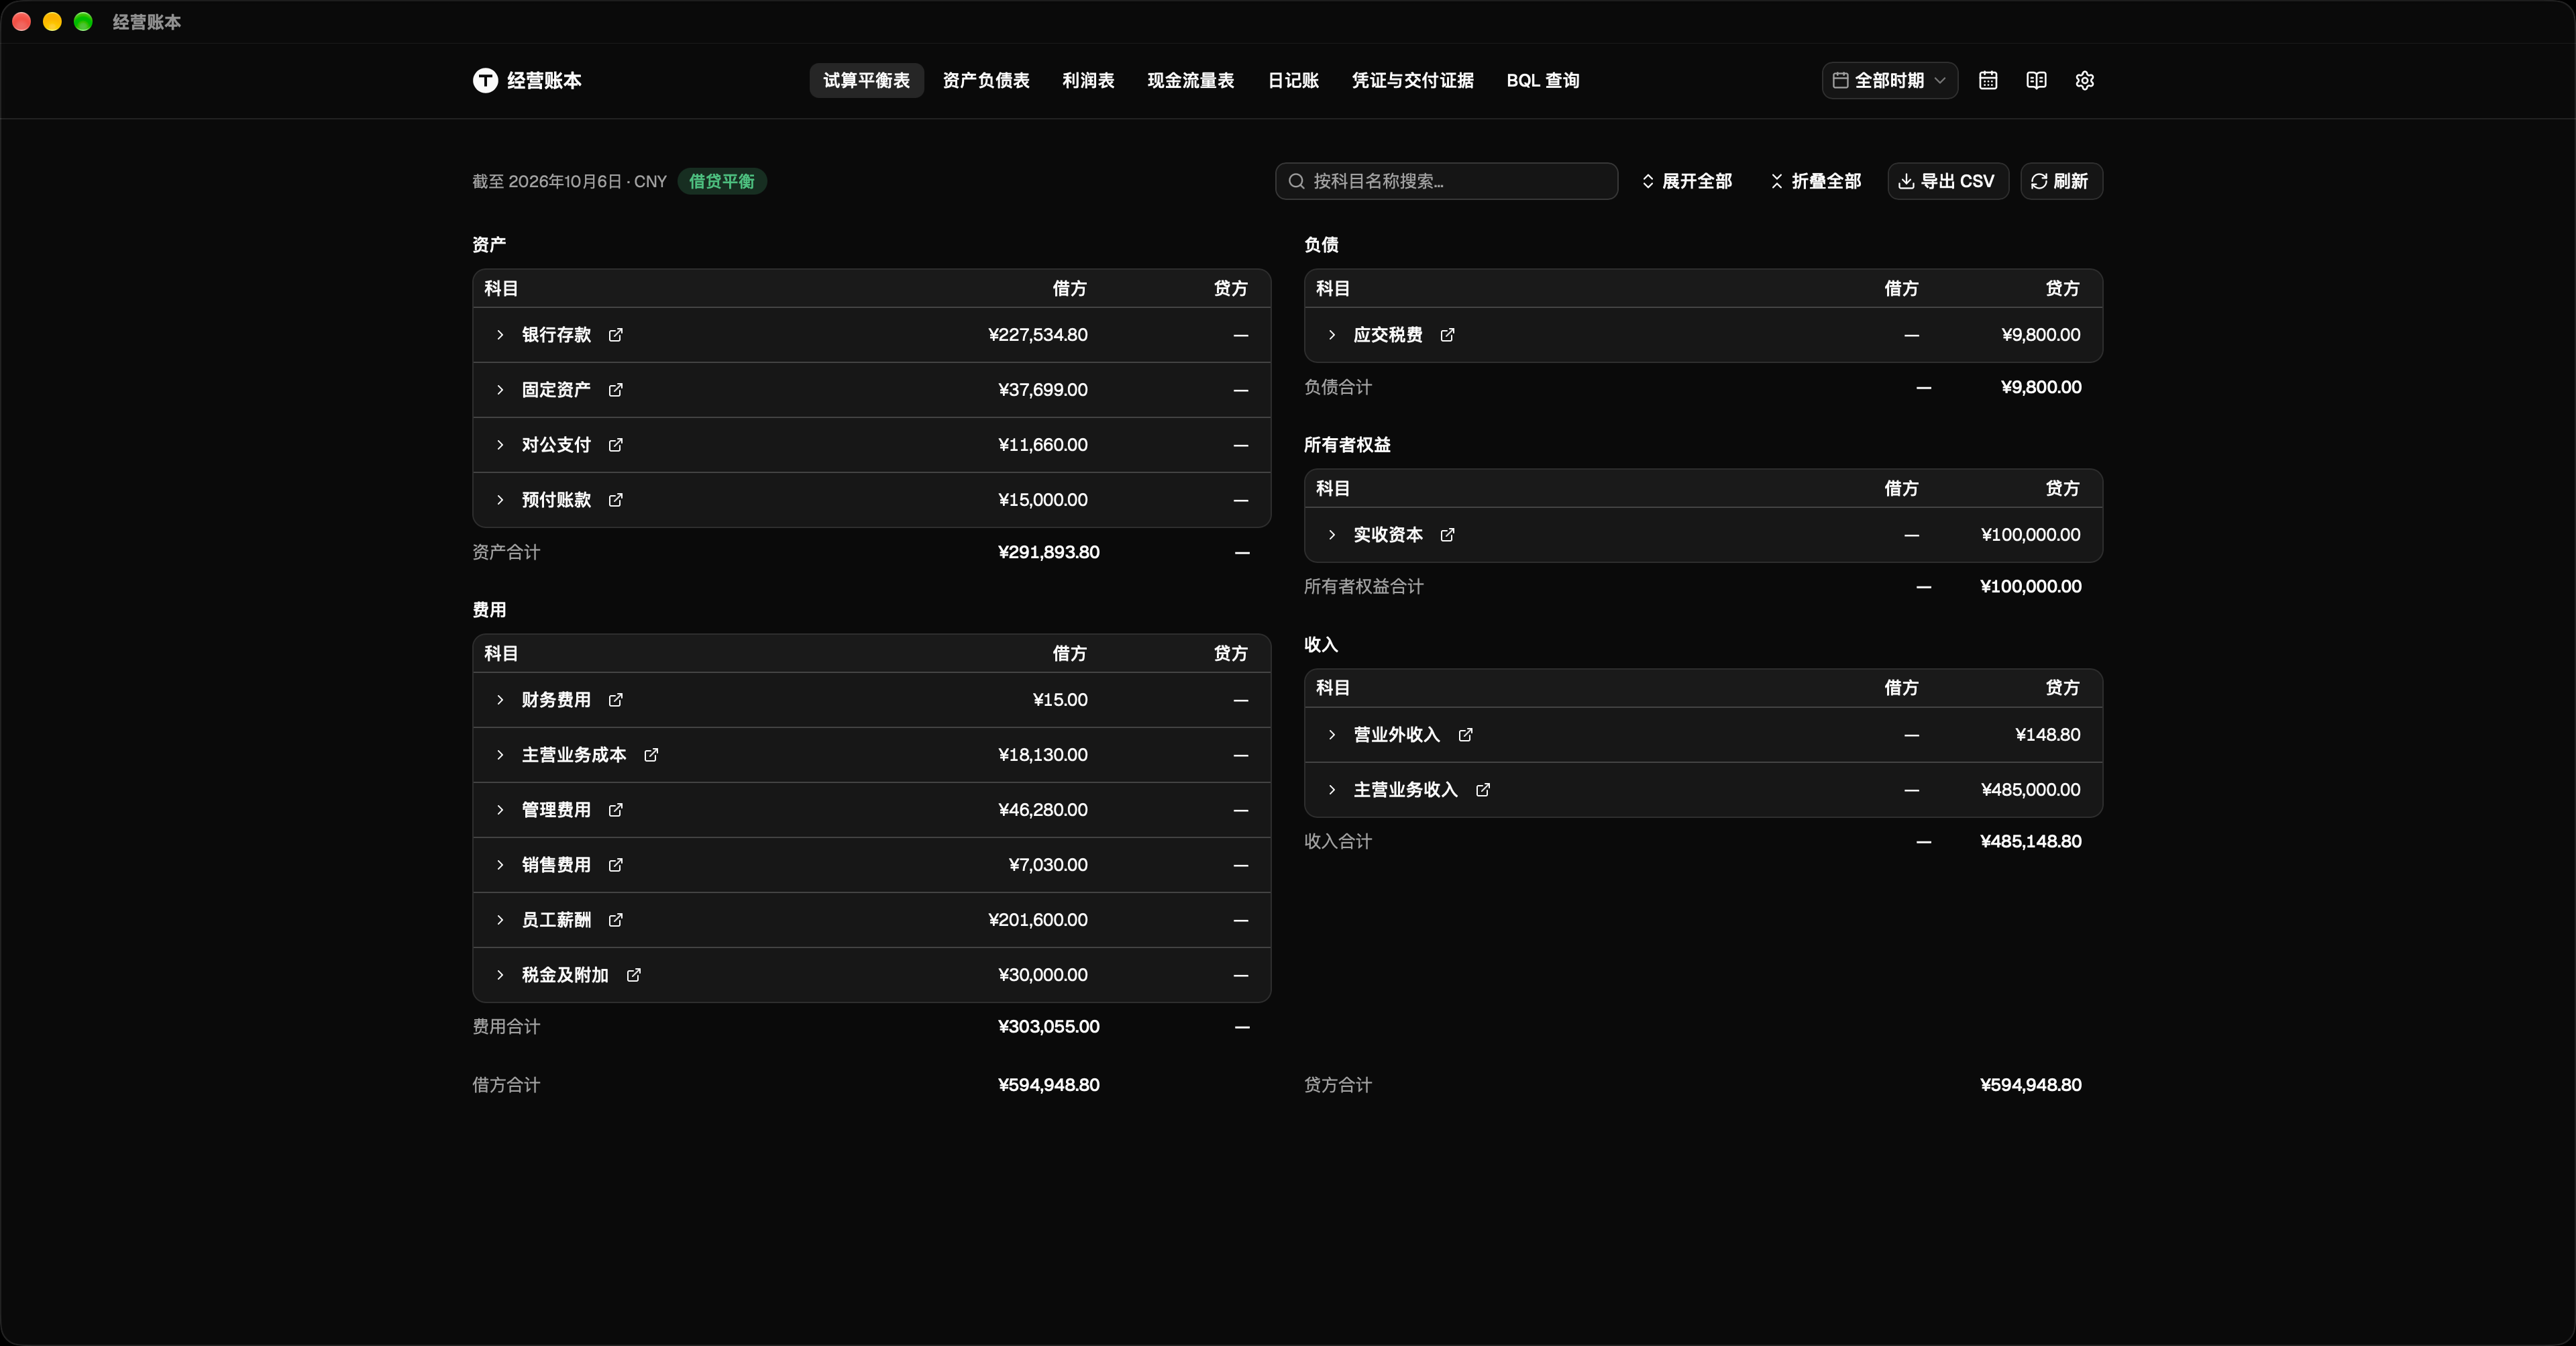Open the 全部时期 period dropdown
This screenshot has width=2576, height=1346.
[x=1889, y=80]
